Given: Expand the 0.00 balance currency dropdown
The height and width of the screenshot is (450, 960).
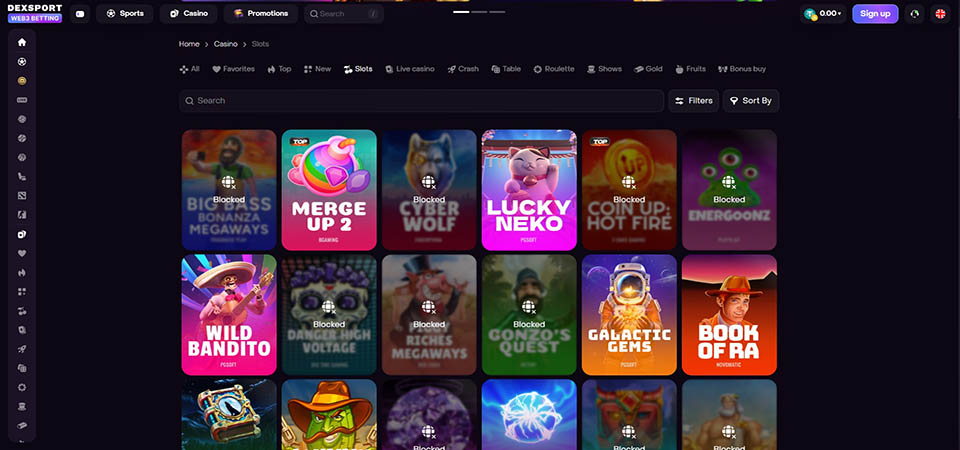Looking at the screenshot, I should (x=823, y=13).
